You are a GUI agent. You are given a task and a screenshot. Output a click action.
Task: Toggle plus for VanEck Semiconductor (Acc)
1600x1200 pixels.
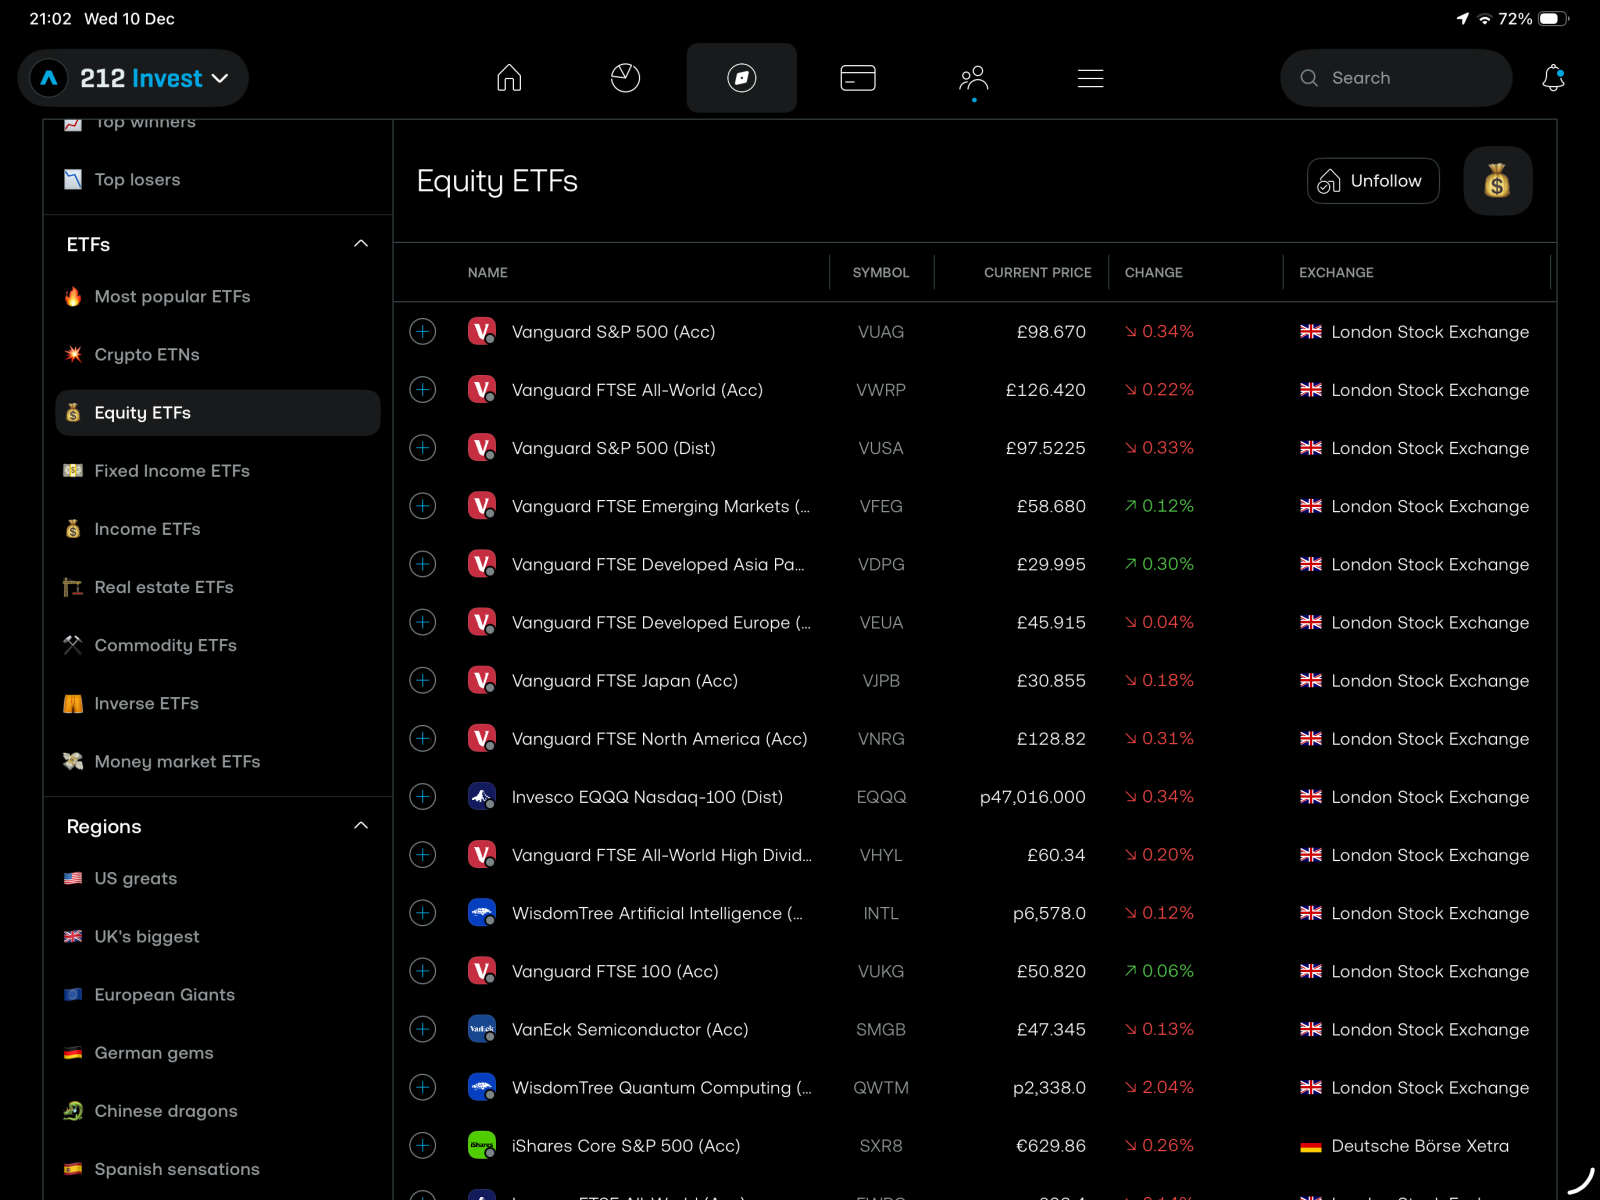(x=423, y=1029)
